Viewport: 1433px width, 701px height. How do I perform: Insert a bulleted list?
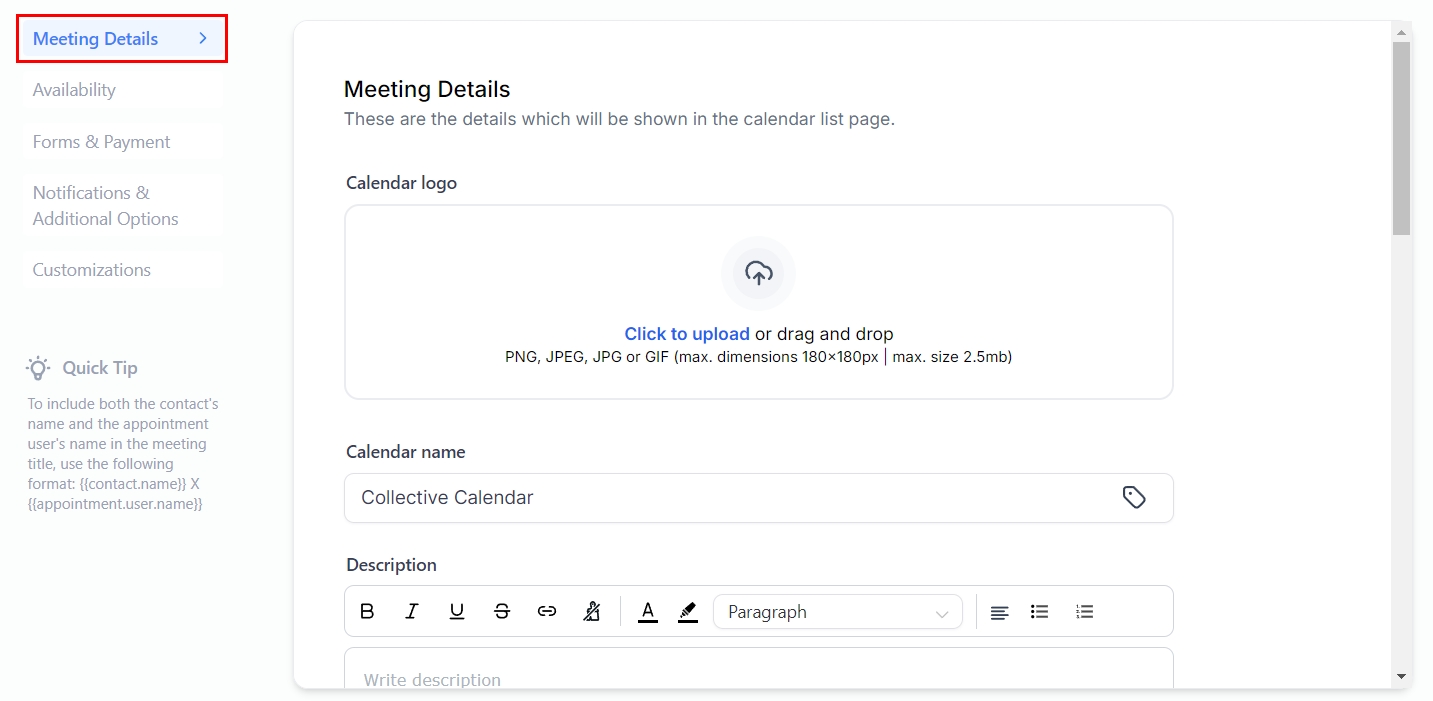[1040, 612]
